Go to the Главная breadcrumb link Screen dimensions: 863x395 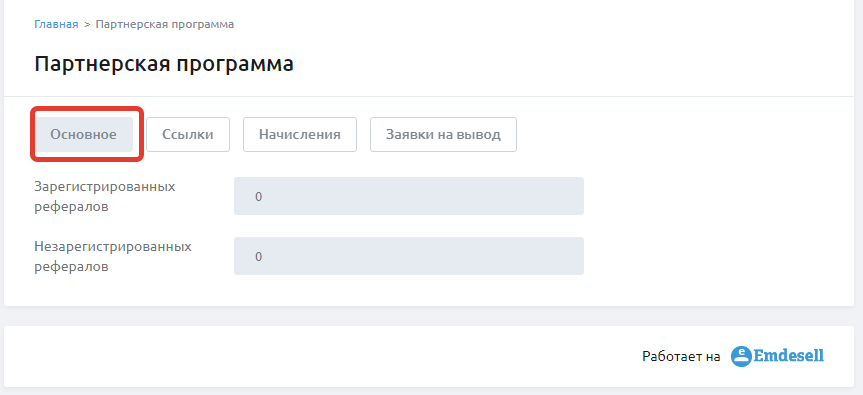(x=56, y=24)
